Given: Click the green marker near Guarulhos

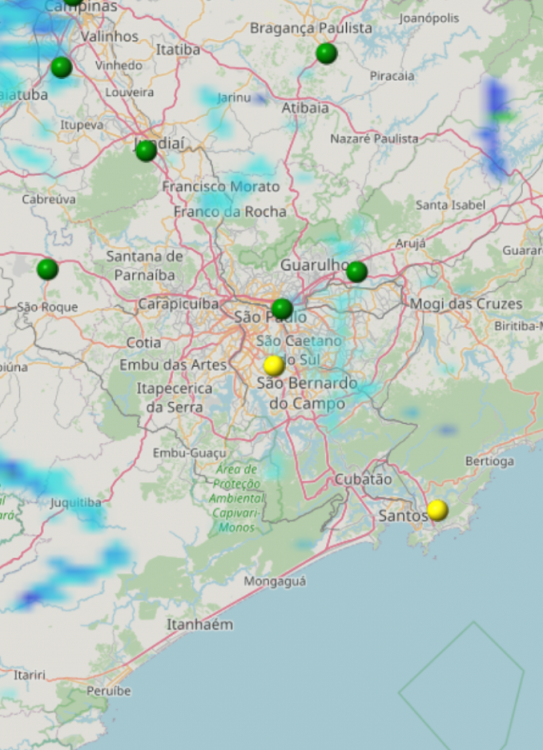Looking at the screenshot, I should click(x=356, y=272).
